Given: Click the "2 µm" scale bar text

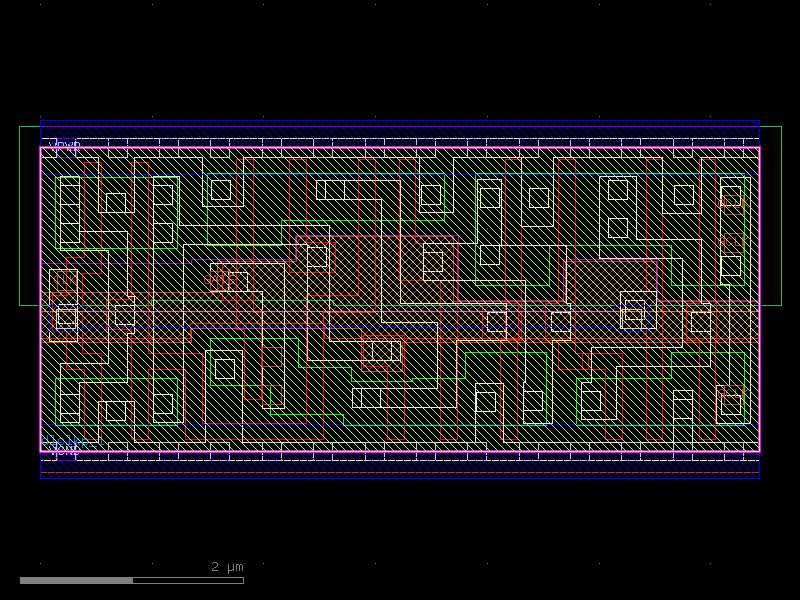Looking at the screenshot, I should click(227, 567).
